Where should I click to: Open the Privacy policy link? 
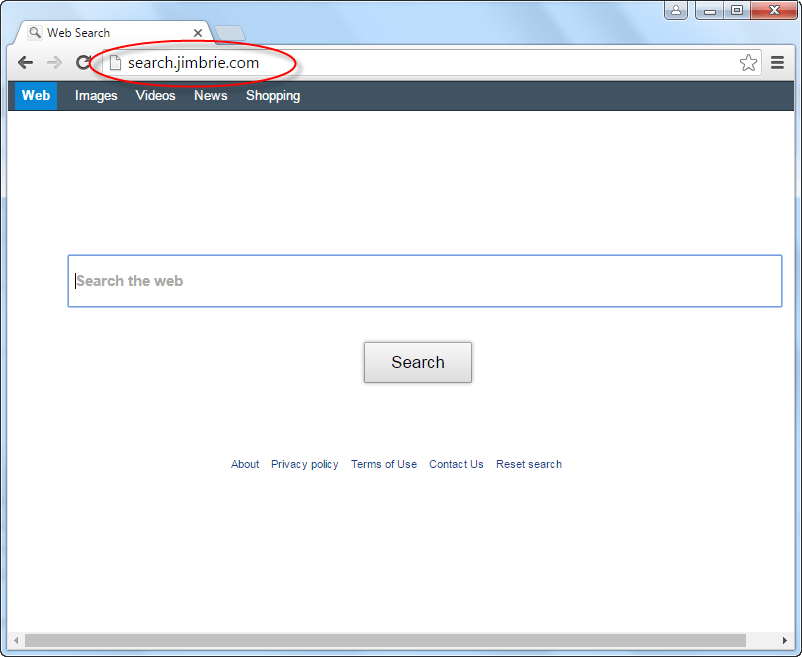(x=305, y=464)
